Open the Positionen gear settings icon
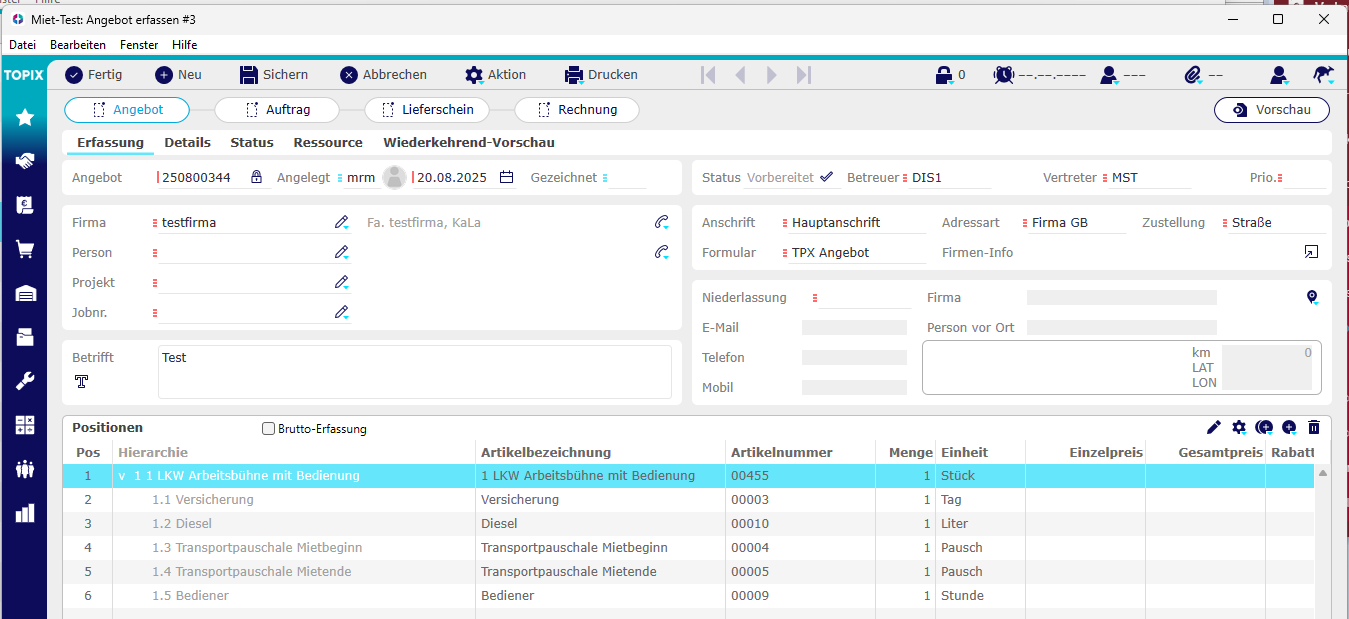This screenshot has height=619, width=1349. [x=1240, y=427]
